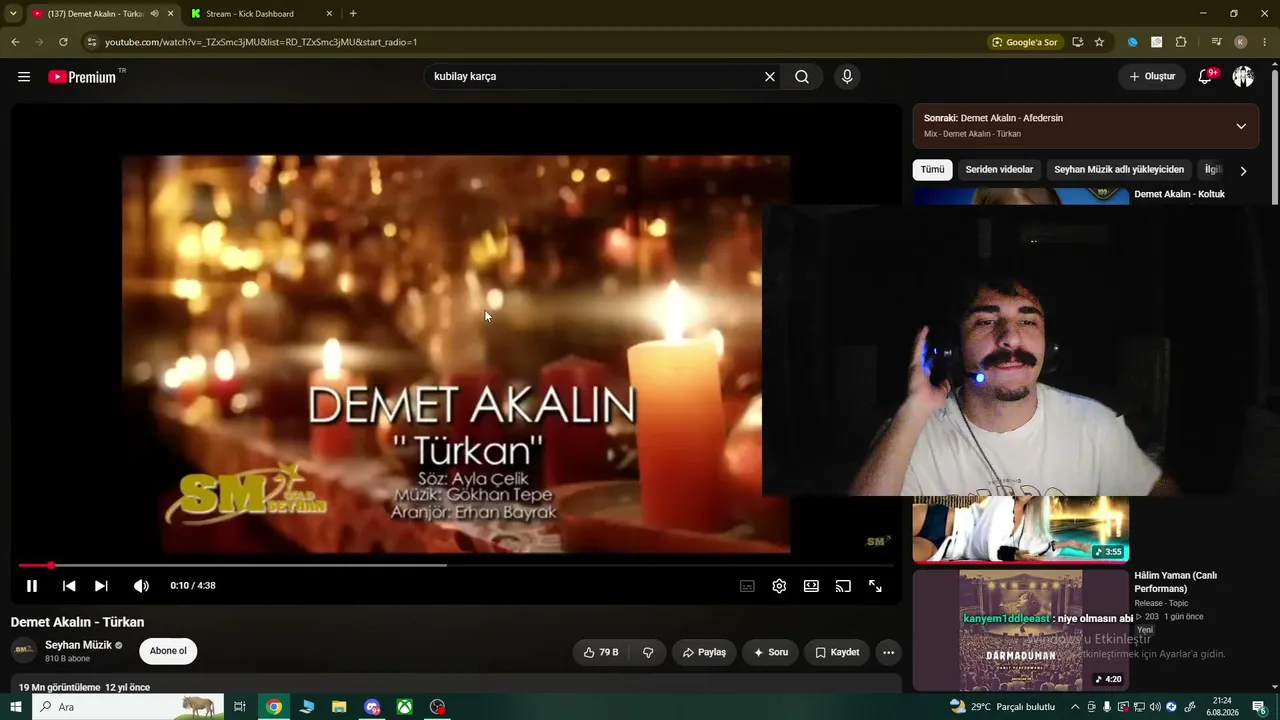Close the Stream - Kick Dashboard tab
The image size is (1280, 720).
[329, 14]
